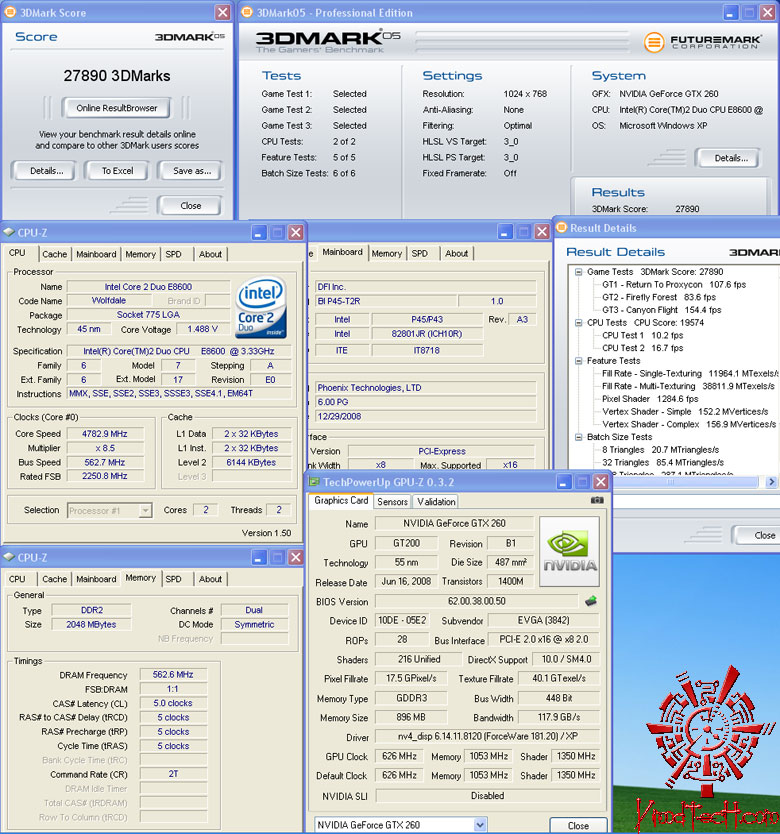Switch to the Cache tab in upper CPU-Z
The image size is (780, 834).
pos(55,254)
